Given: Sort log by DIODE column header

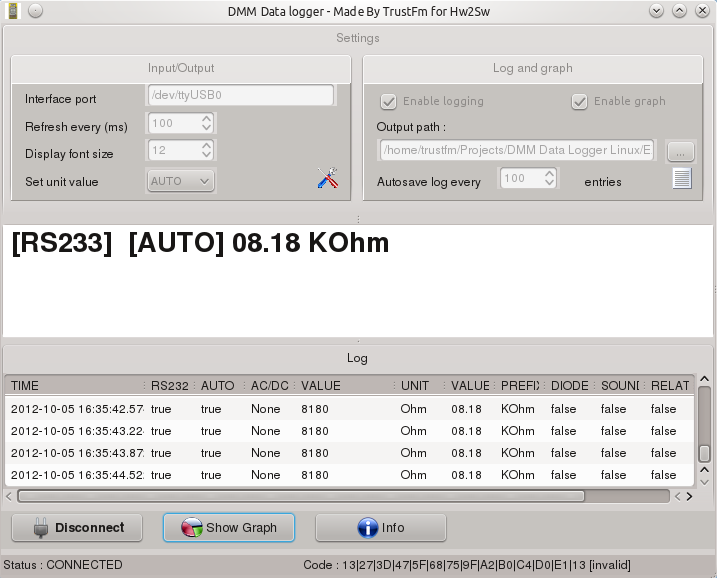Looking at the screenshot, I should (x=570, y=385).
